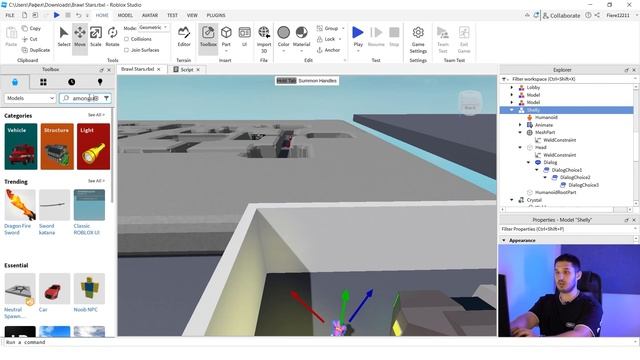Click the Resume test button

point(376,36)
